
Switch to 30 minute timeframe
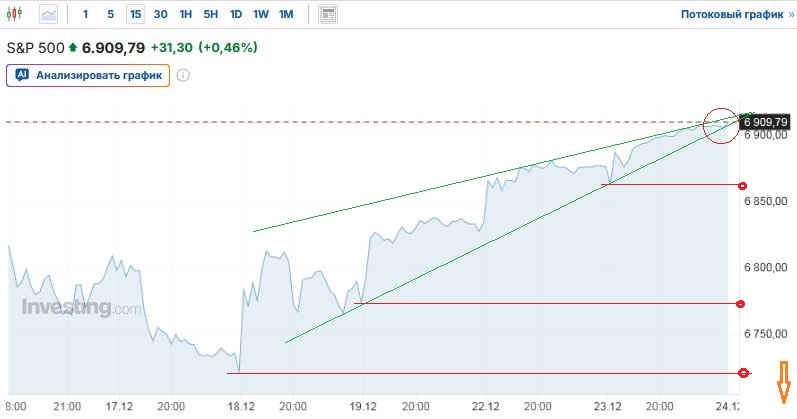pos(160,15)
